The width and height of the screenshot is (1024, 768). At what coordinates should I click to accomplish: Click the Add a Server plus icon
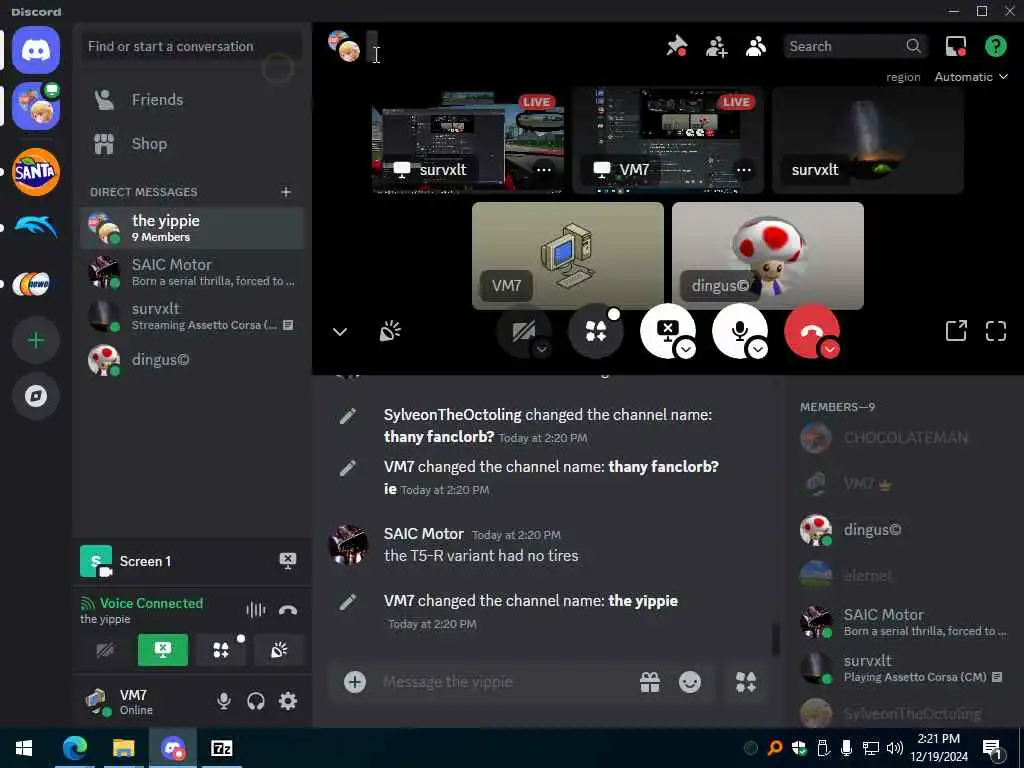pyautogui.click(x=36, y=340)
